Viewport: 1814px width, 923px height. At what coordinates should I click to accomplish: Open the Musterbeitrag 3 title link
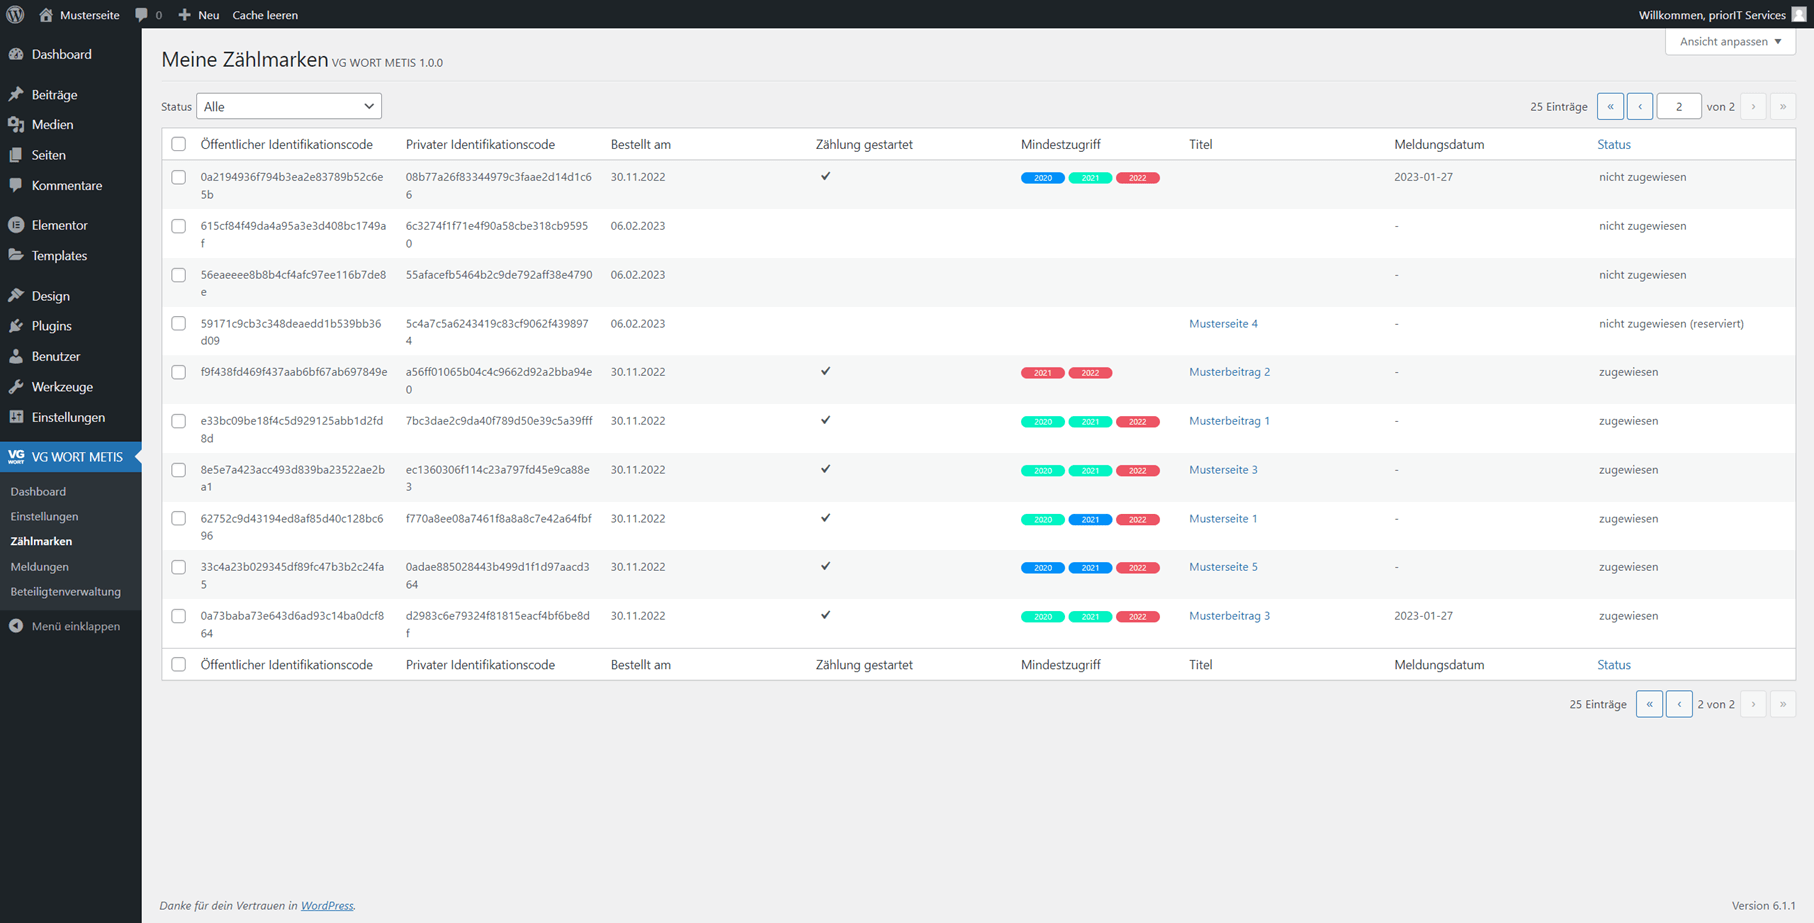tap(1229, 616)
